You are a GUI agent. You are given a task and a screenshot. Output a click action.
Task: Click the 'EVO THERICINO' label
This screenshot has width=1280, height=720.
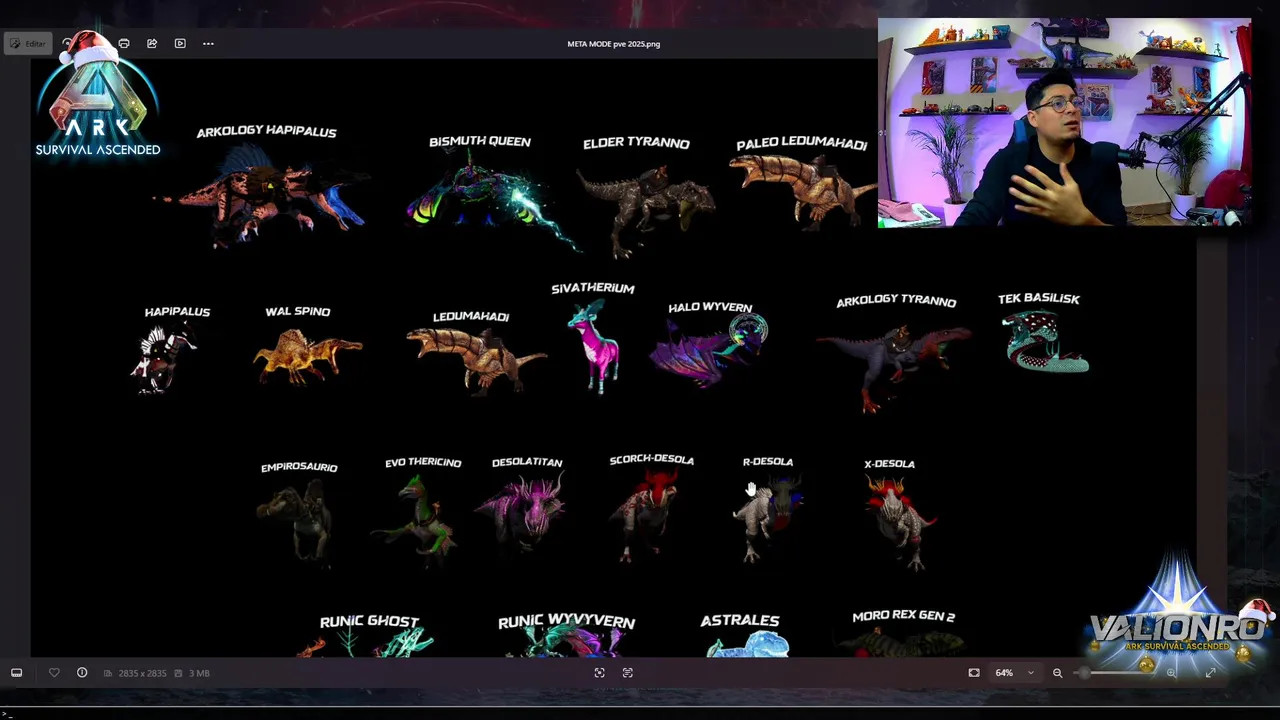423,462
